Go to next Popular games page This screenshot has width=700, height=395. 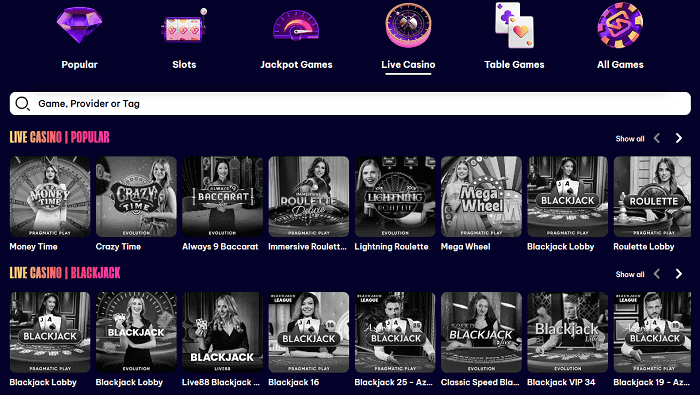[x=679, y=138]
